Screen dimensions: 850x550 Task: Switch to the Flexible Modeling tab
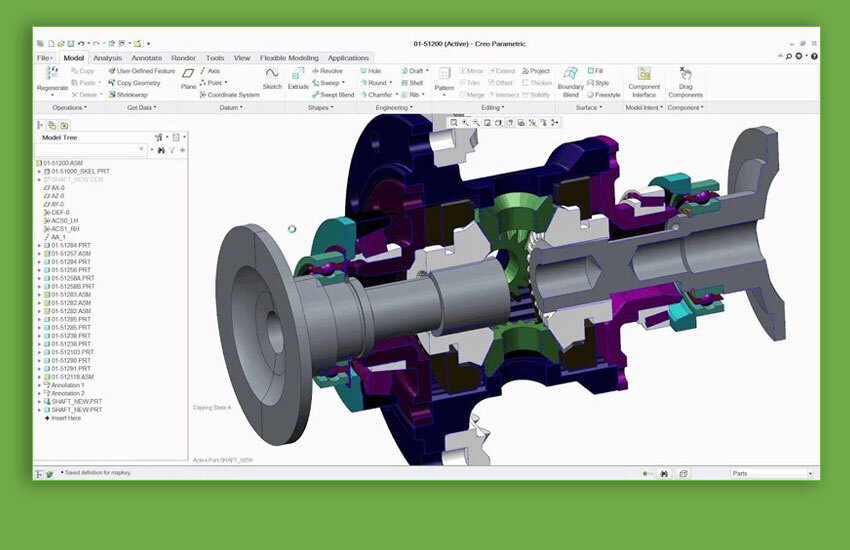click(289, 58)
